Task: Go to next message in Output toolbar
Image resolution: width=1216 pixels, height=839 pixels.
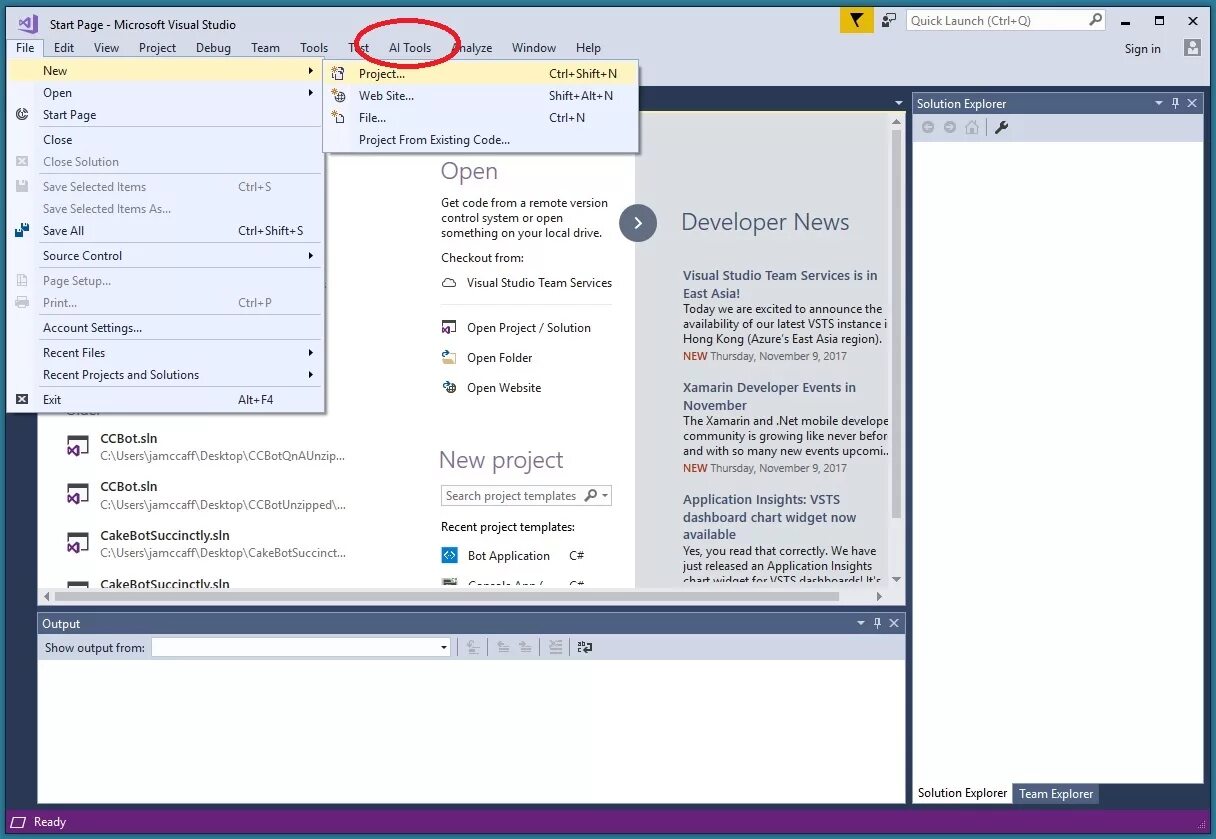Action: tap(525, 647)
